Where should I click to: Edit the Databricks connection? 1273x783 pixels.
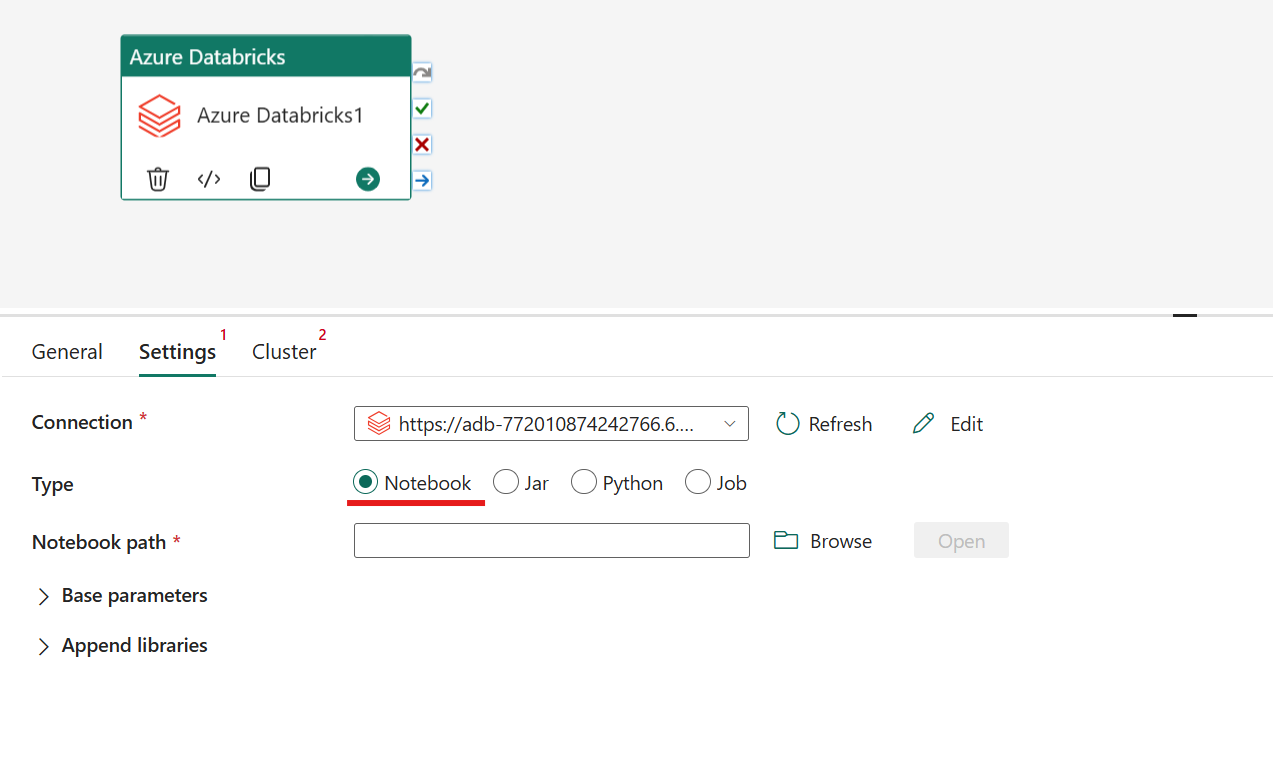(x=946, y=423)
